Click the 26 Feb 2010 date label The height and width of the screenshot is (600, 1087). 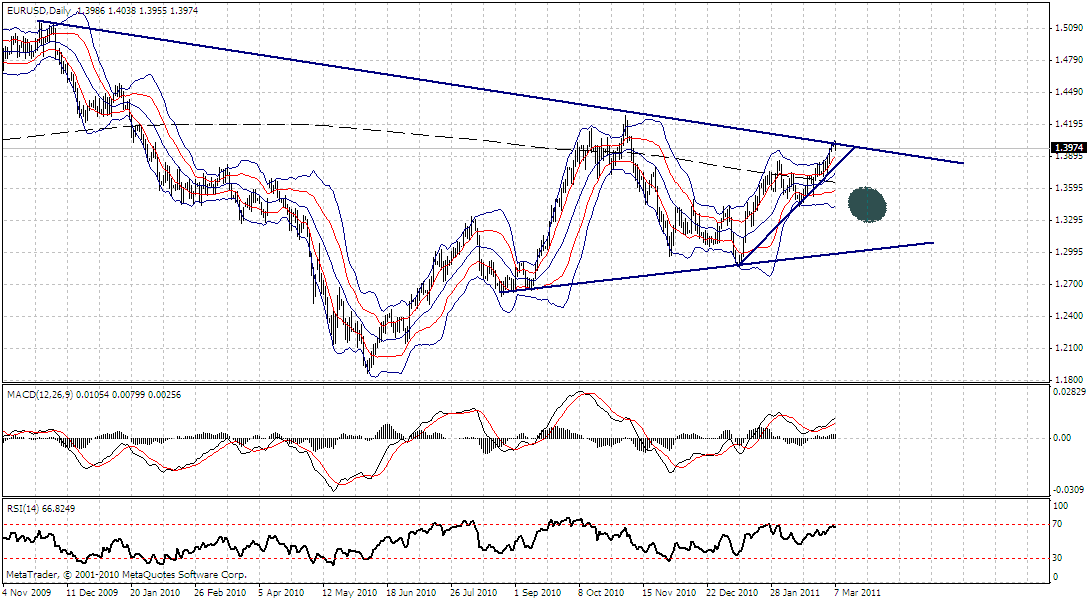(220, 593)
